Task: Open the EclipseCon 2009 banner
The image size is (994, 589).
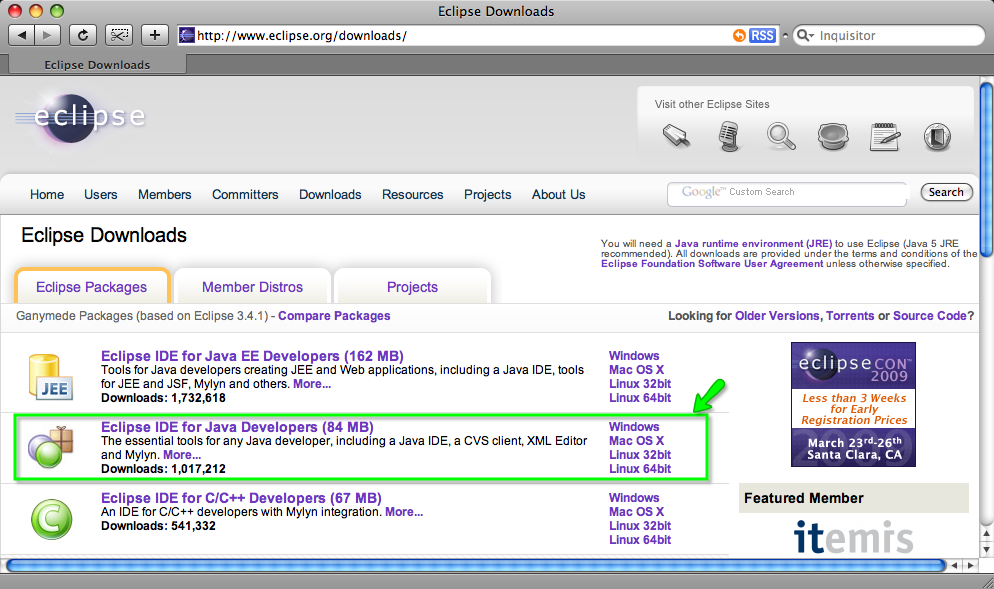Action: coord(853,405)
